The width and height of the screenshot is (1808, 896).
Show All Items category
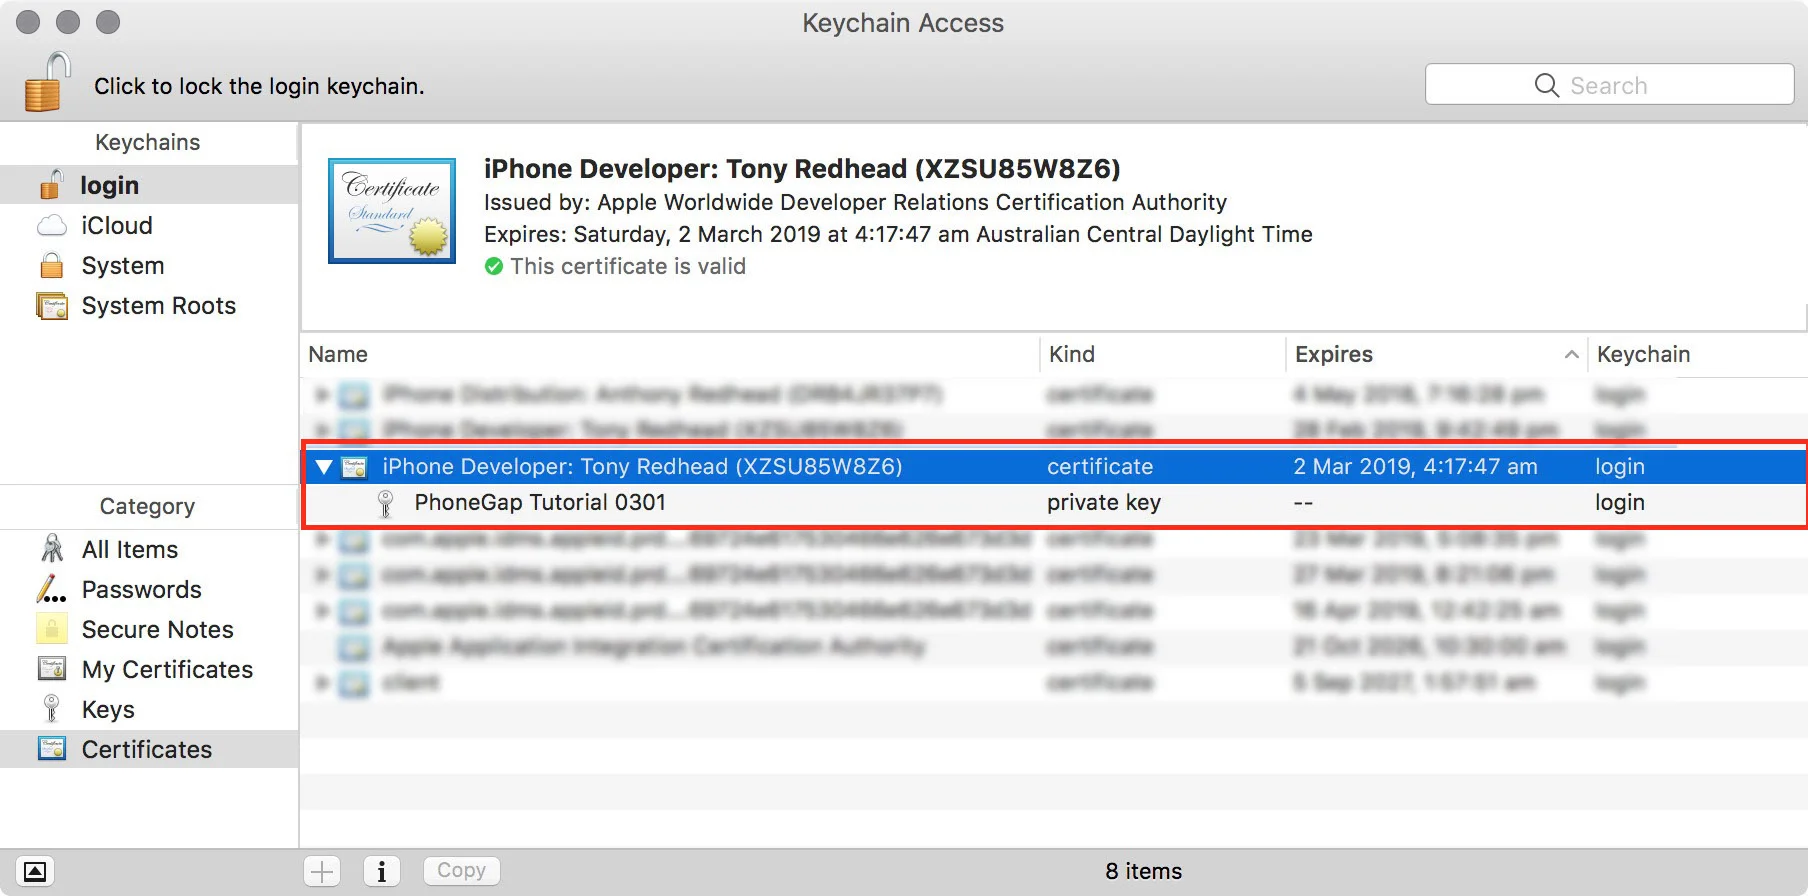[149, 549]
